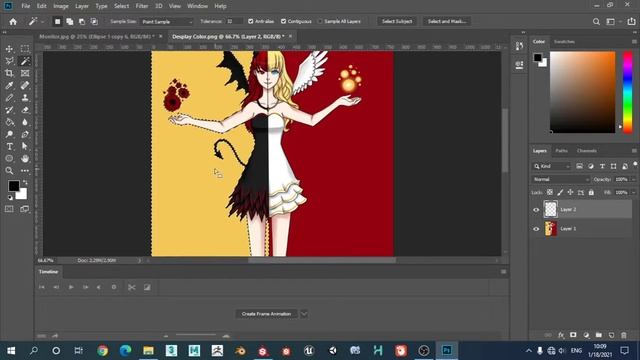Select the Frame tool
Image resolution: width=640 pixels, height=360 pixels.
pos(25,73)
